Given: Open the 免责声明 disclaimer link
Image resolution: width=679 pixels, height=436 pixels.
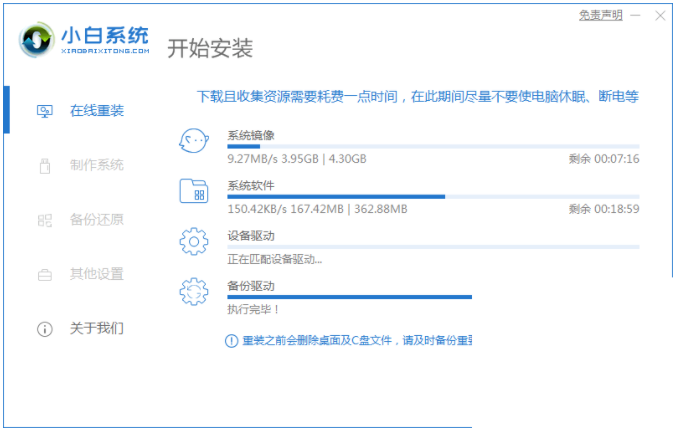Looking at the screenshot, I should [600, 15].
